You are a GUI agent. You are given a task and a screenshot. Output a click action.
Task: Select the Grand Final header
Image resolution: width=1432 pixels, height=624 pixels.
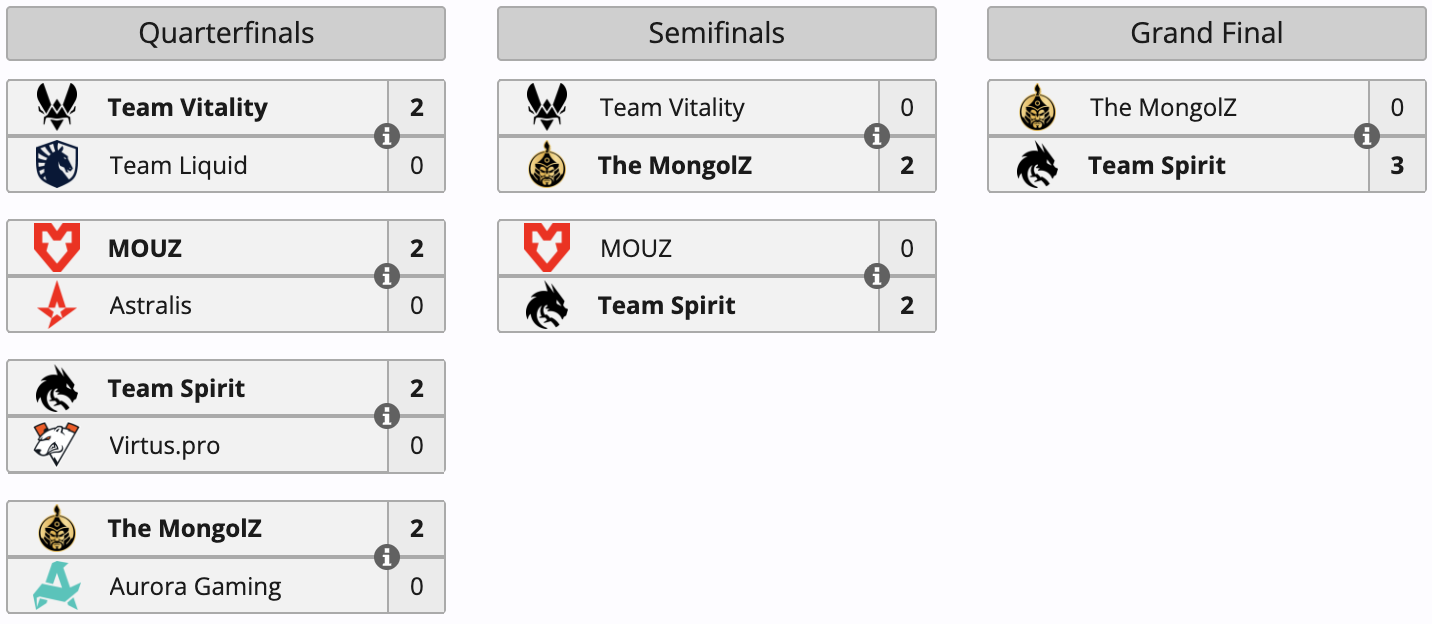1207,33
